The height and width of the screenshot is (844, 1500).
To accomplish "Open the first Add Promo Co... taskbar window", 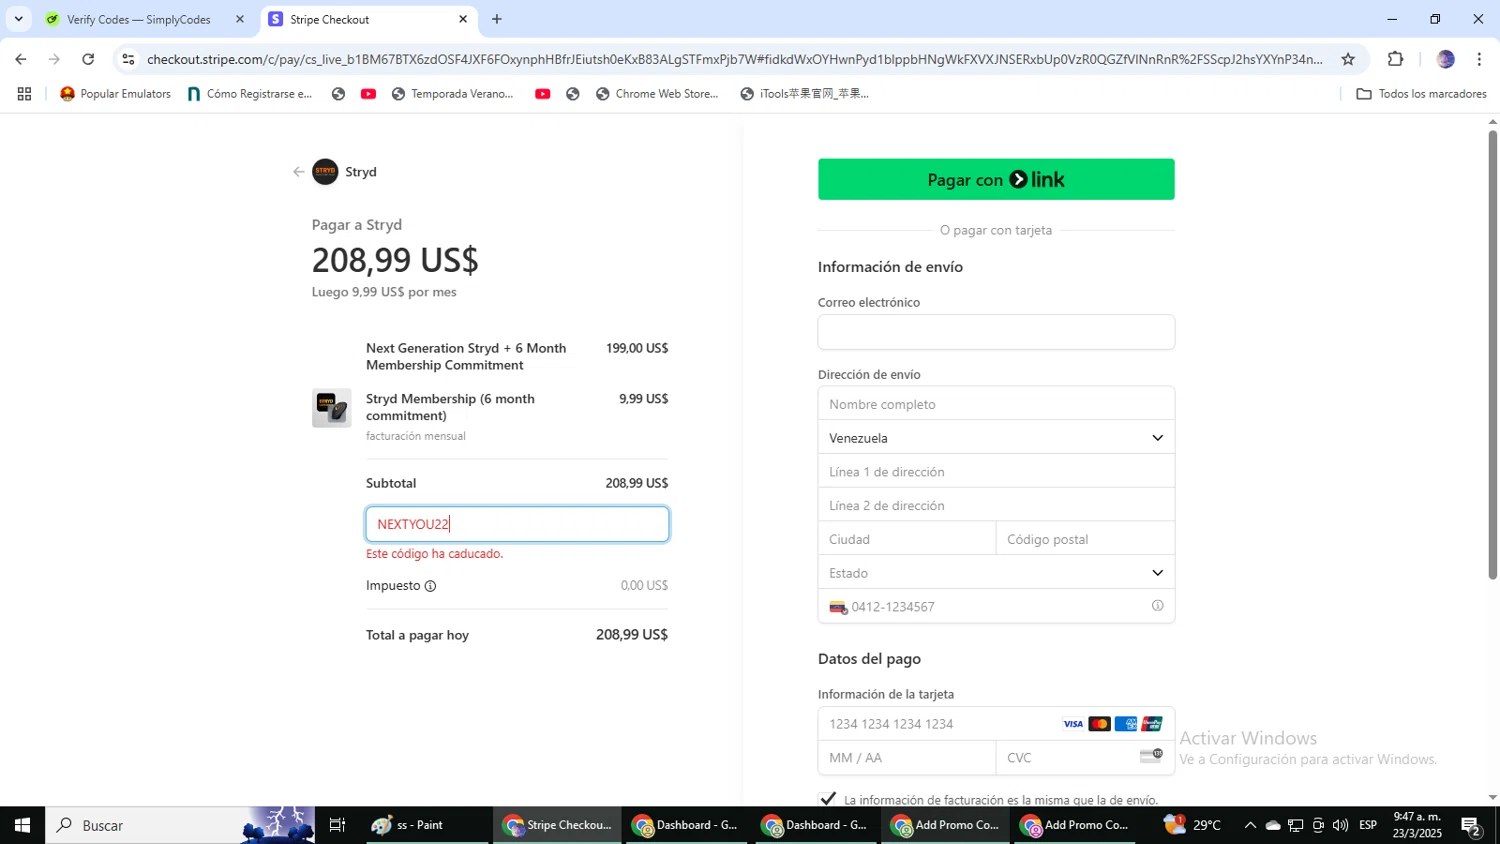I will click(945, 825).
